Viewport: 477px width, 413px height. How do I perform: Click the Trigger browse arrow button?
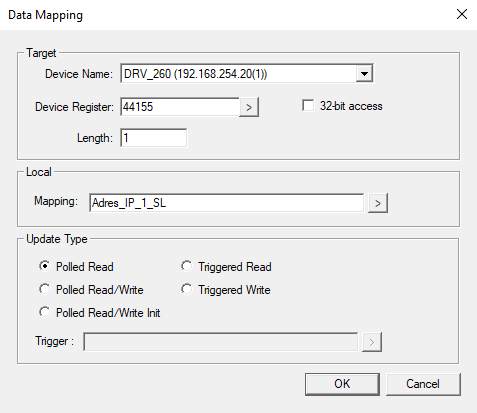click(372, 342)
